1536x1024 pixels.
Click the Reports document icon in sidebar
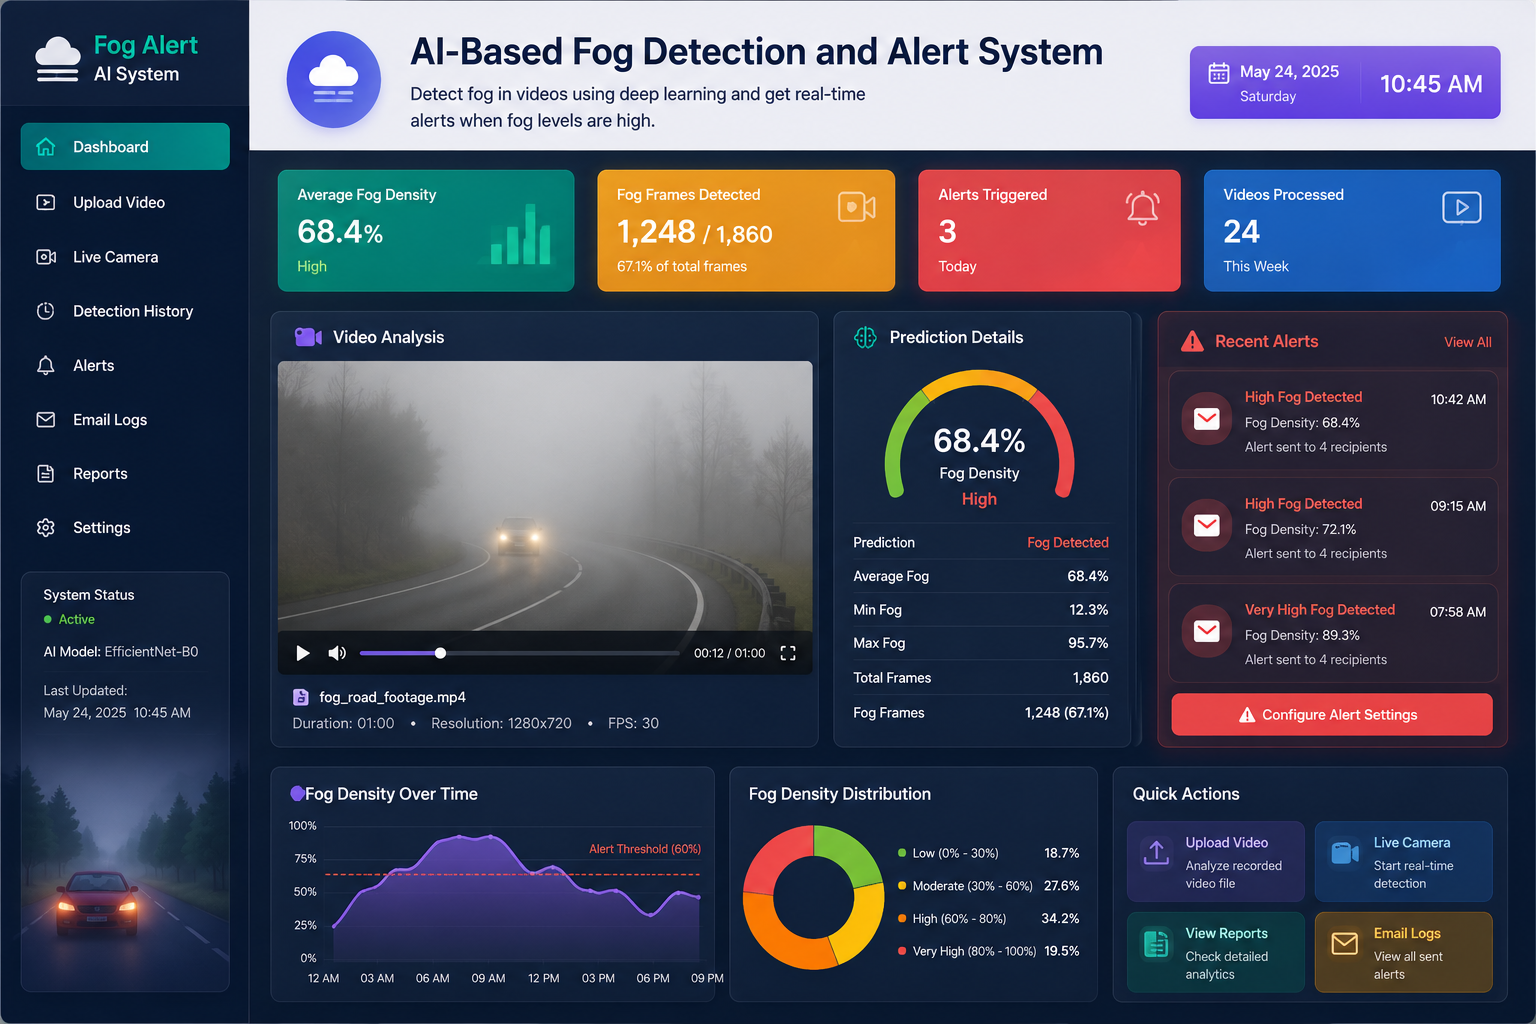coord(46,474)
